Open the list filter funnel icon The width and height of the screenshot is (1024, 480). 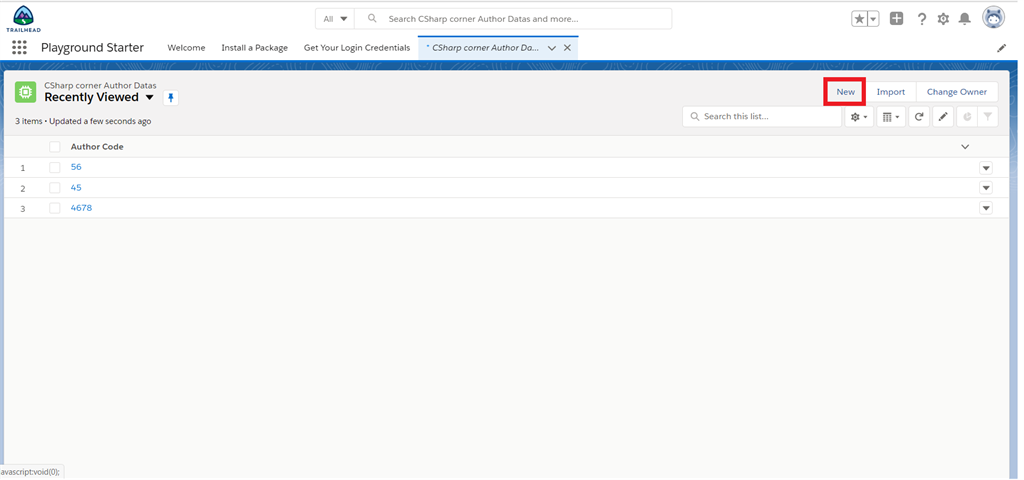(x=988, y=117)
